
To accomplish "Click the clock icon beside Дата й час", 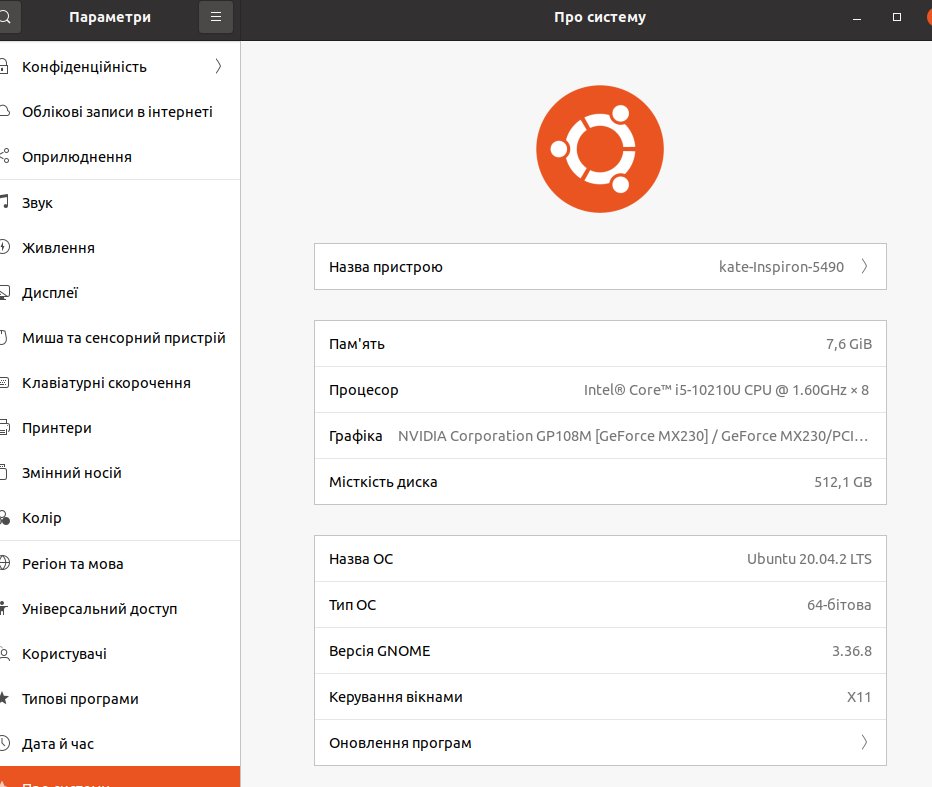I will tap(4, 743).
